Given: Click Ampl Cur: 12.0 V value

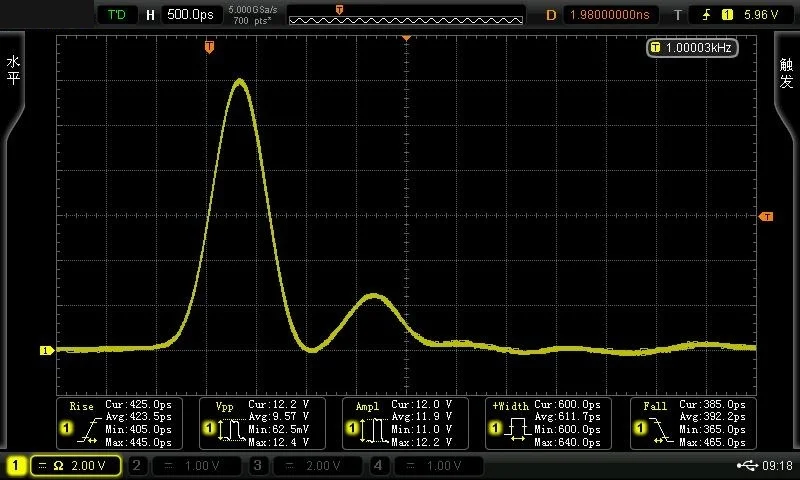Looking at the screenshot, I should coord(421,405).
